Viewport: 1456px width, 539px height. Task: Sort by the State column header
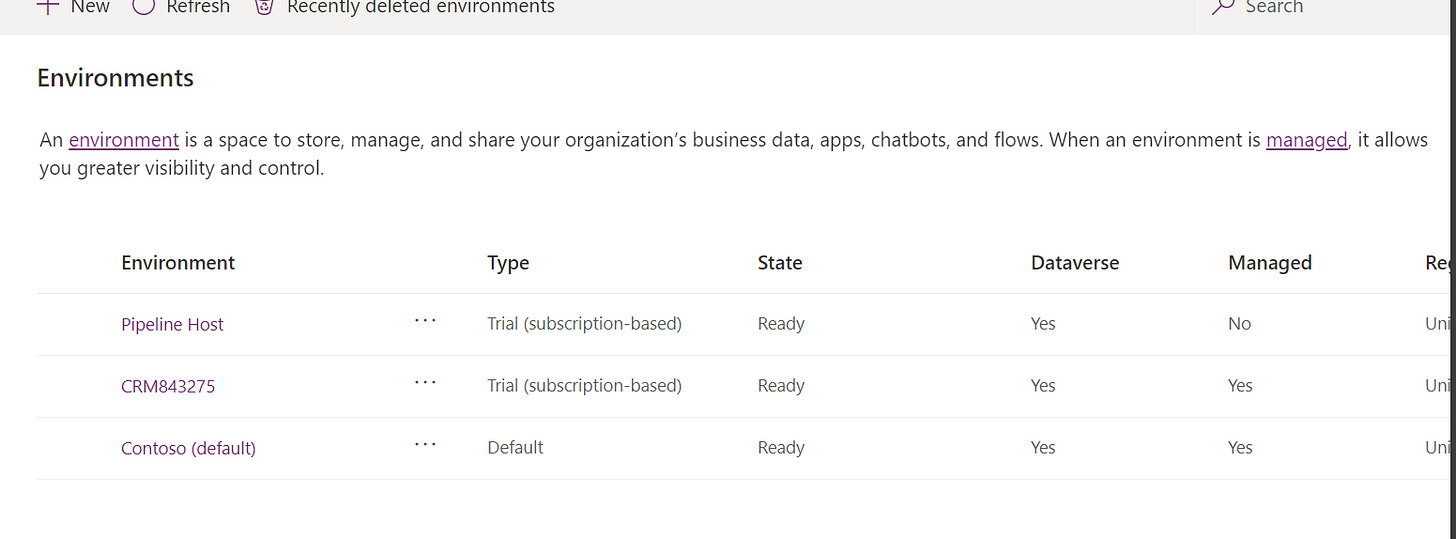tap(780, 263)
